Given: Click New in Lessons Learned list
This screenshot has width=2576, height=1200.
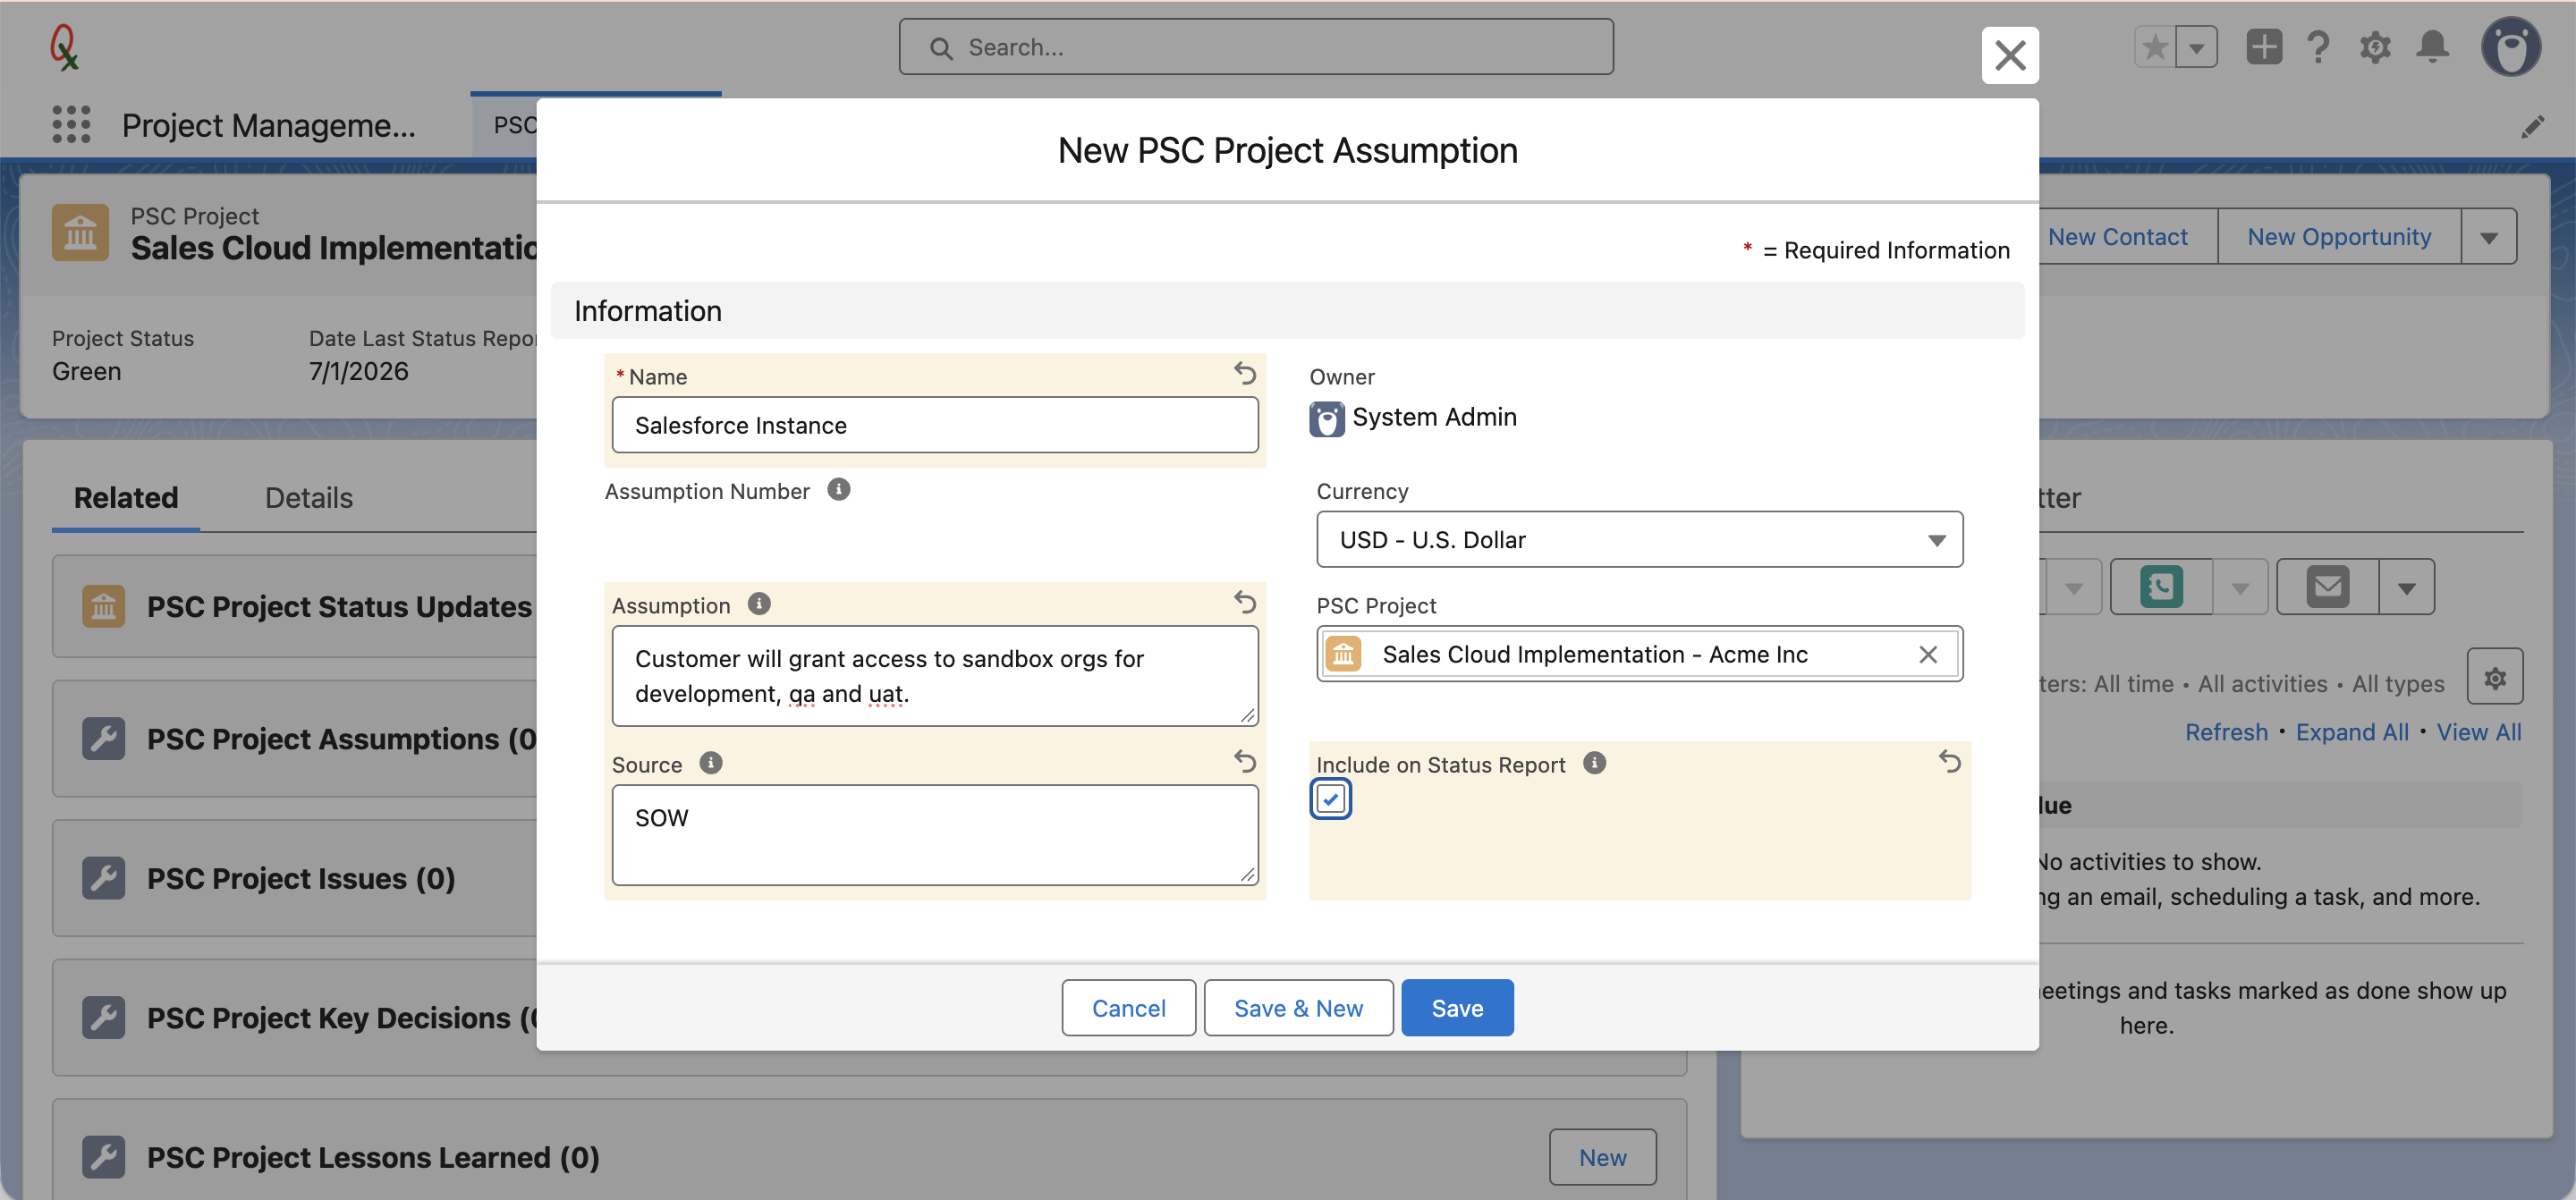Looking at the screenshot, I should click(1602, 1157).
